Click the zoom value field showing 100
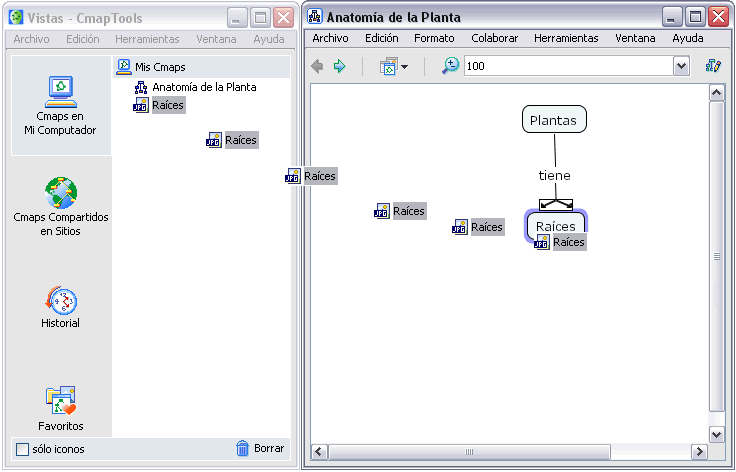The image size is (736, 472). pos(568,66)
